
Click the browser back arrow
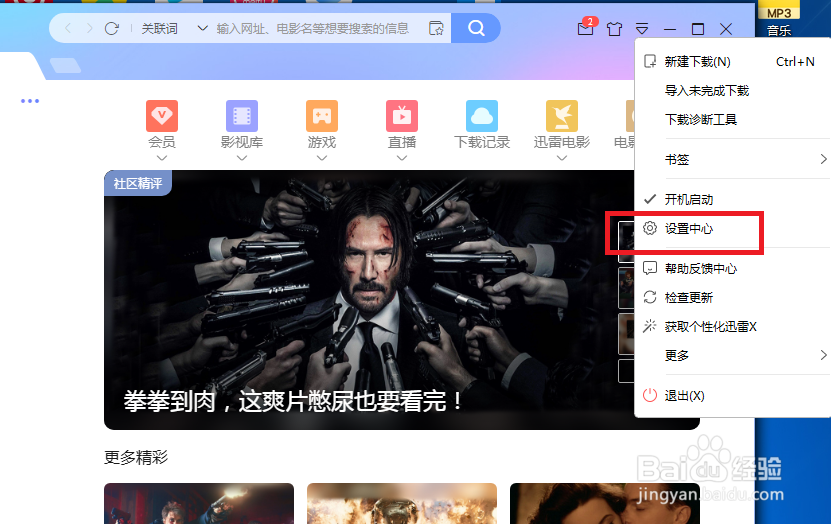click(68, 28)
